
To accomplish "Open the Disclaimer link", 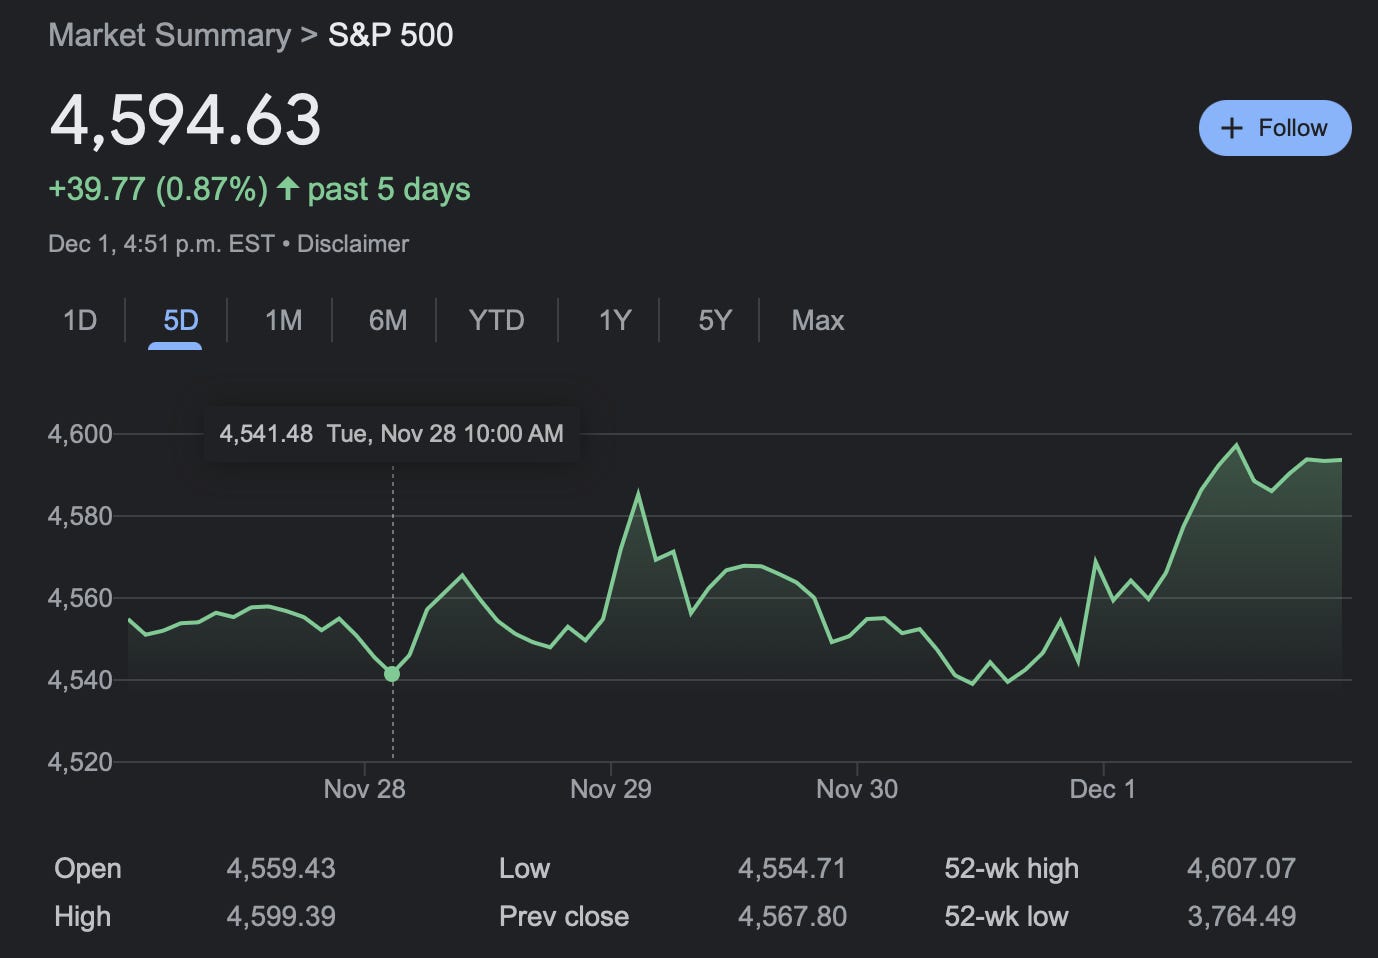I will (353, 244).
